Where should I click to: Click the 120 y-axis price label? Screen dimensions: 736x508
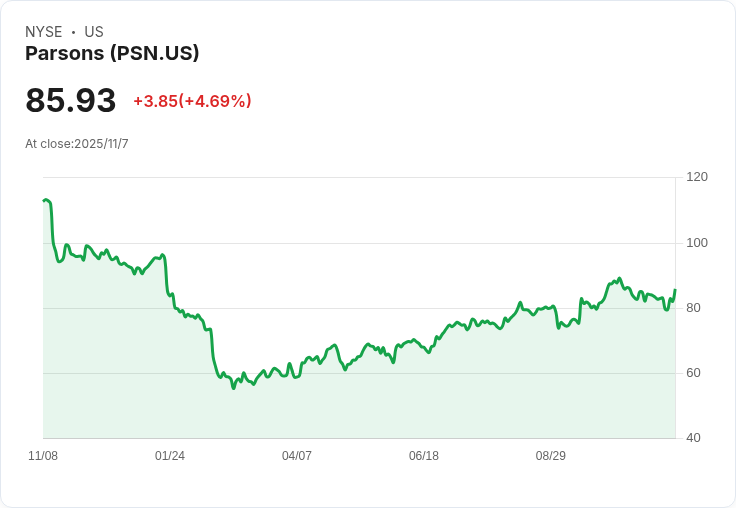pos(697,177)
